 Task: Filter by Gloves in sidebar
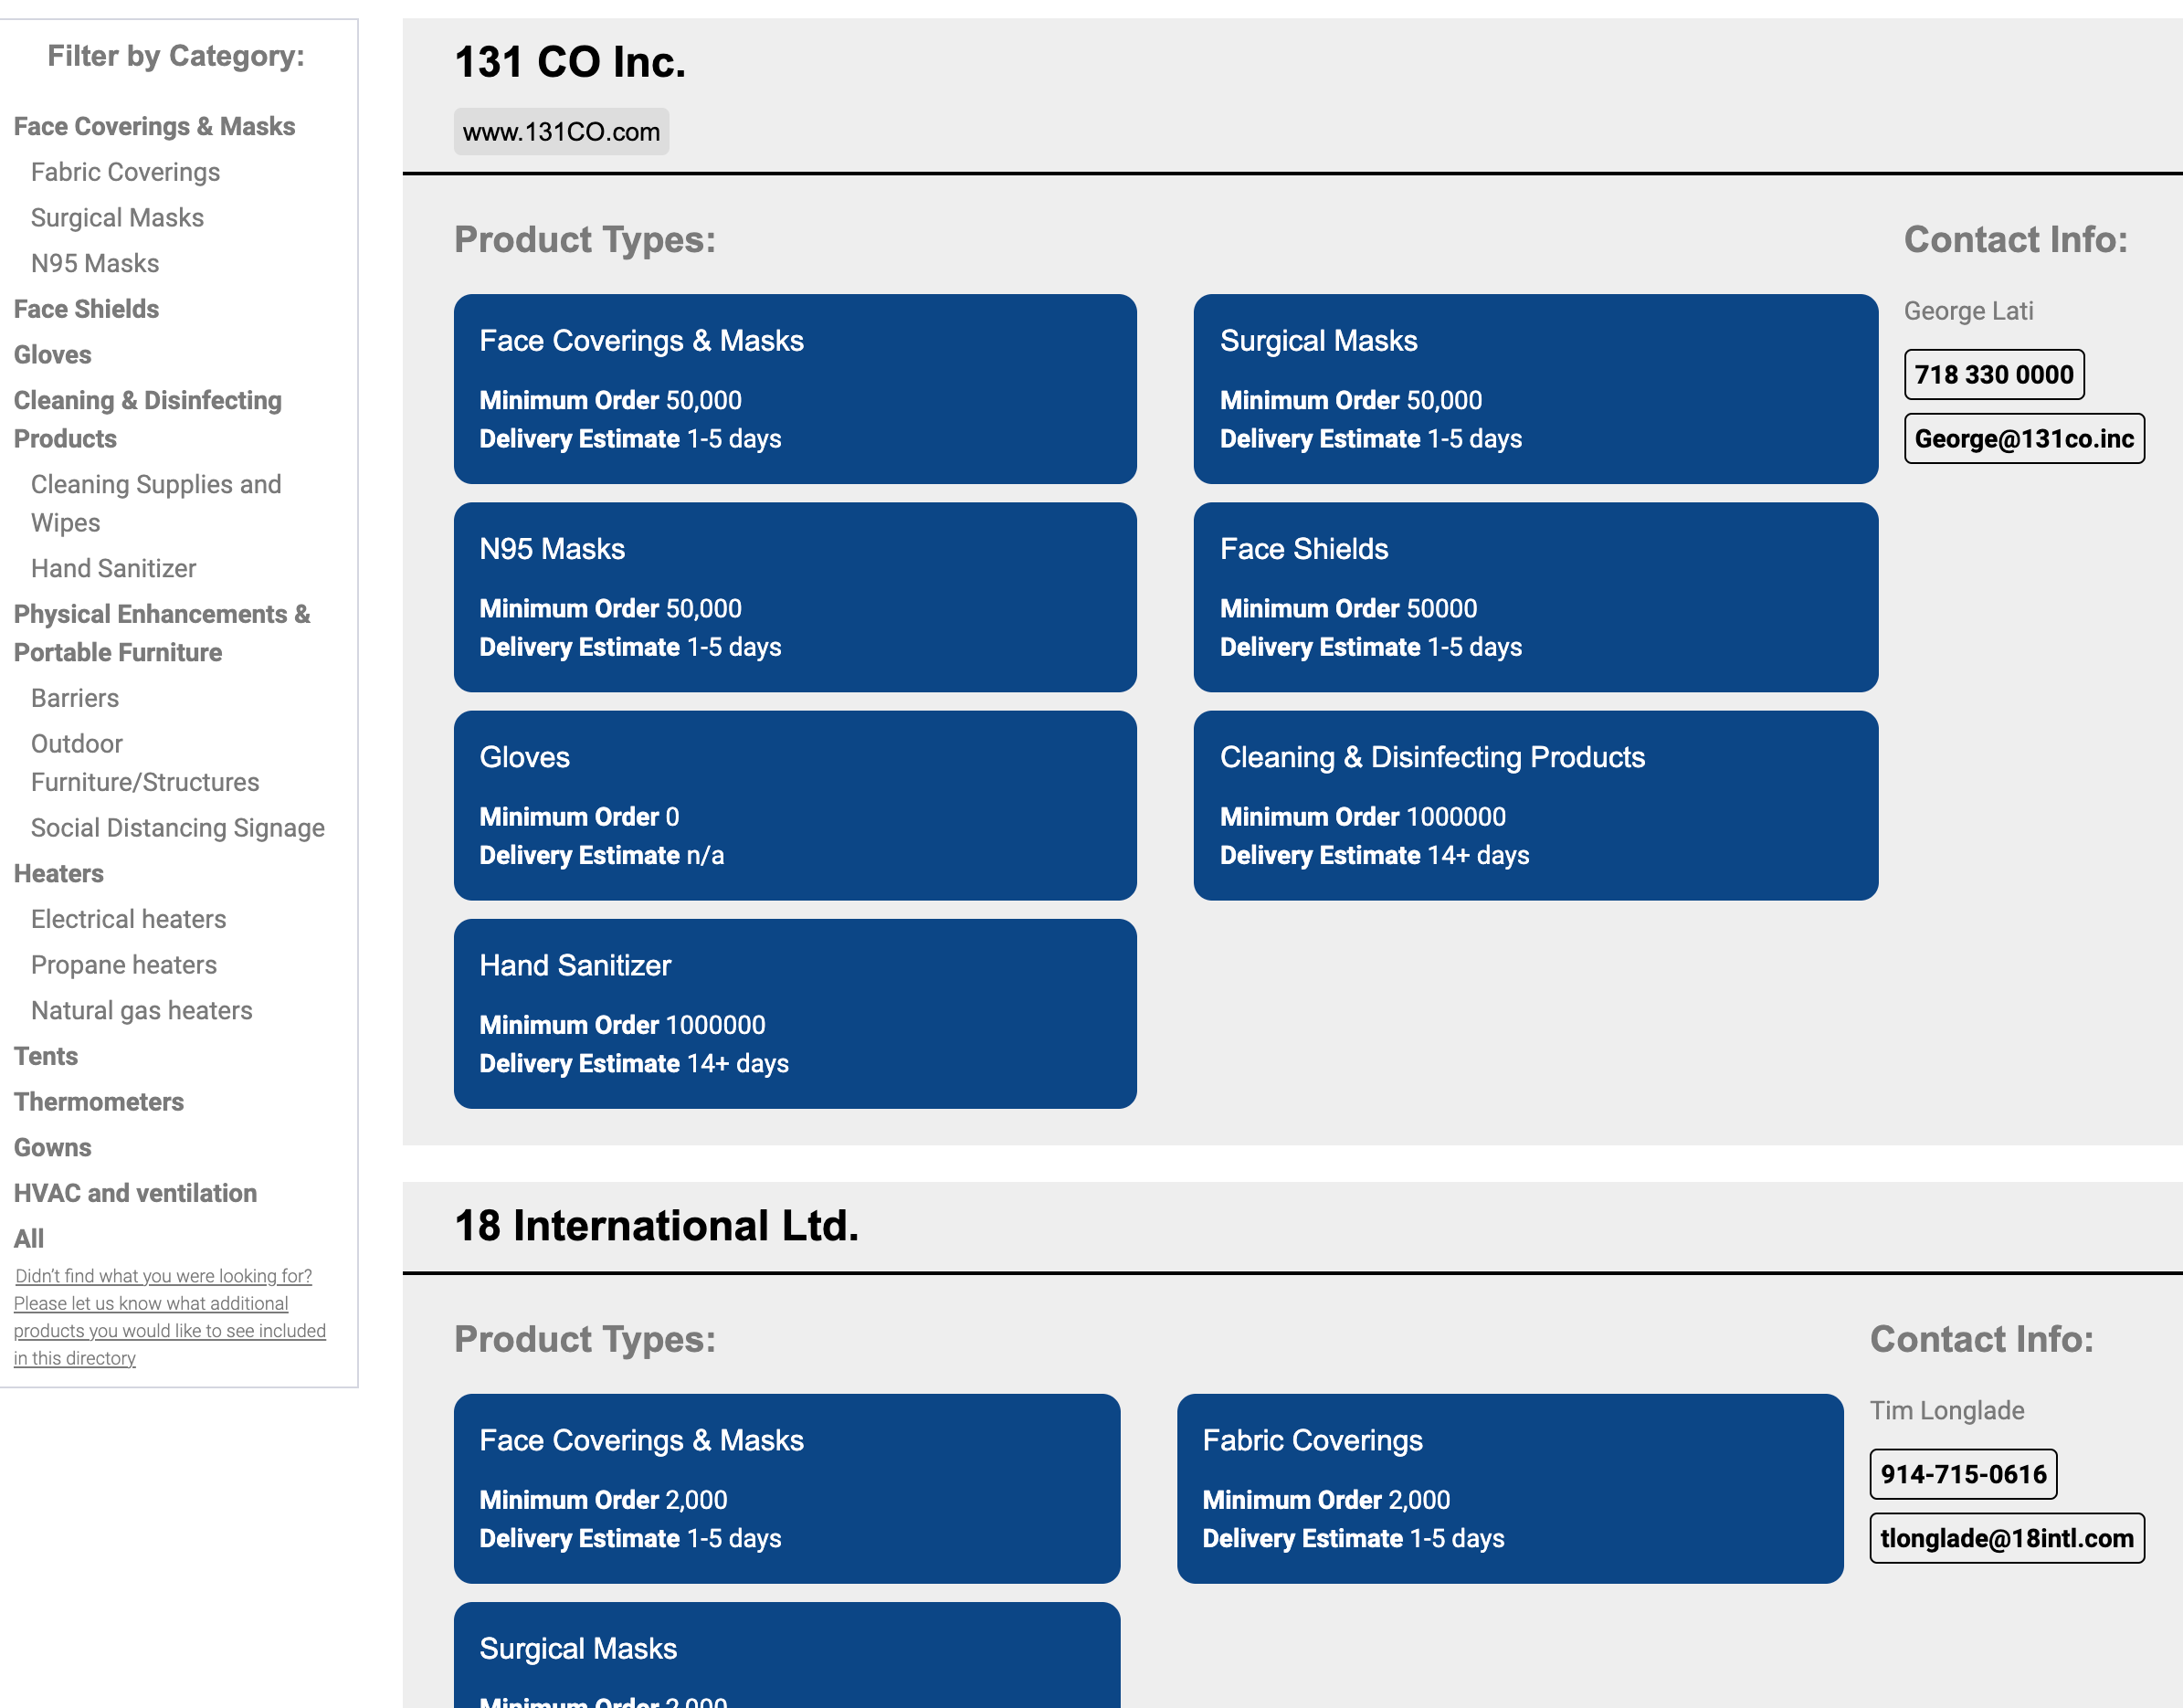[x=52, y=355]
